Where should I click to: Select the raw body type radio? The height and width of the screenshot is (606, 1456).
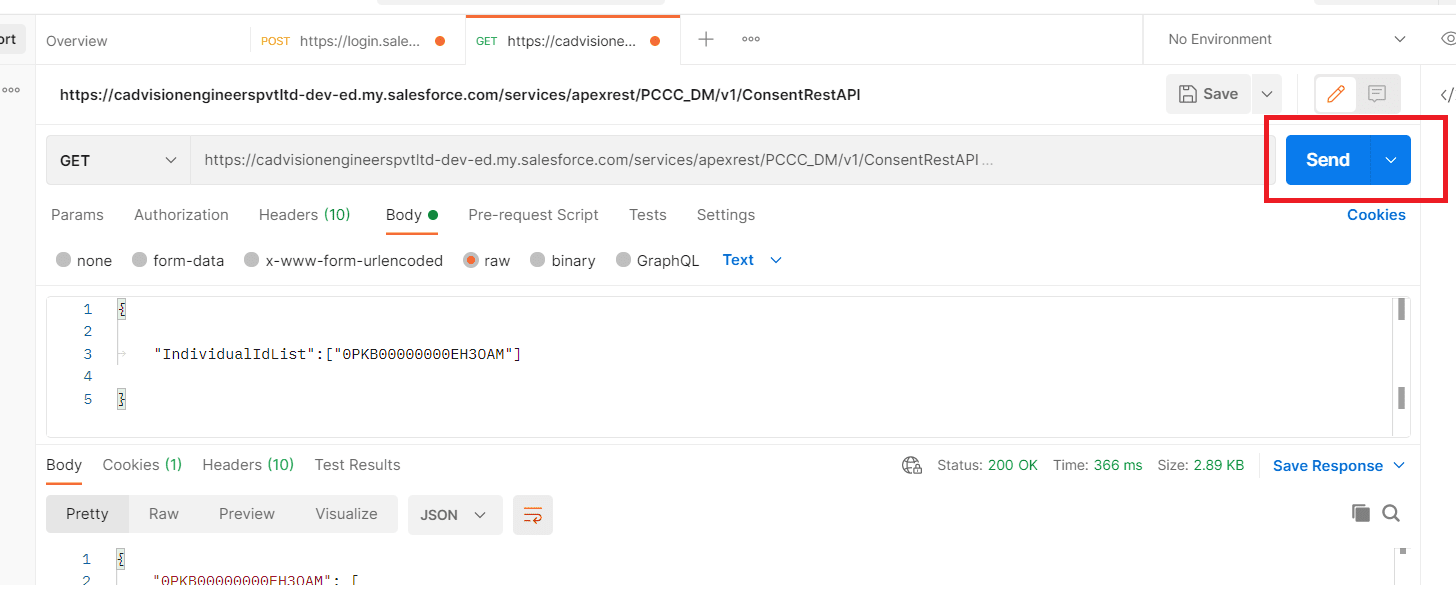coord(470,260)
